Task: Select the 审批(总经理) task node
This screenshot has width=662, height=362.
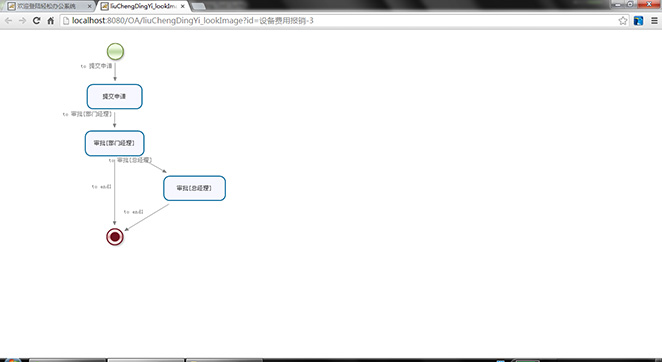Action: [x=194, y=188]
